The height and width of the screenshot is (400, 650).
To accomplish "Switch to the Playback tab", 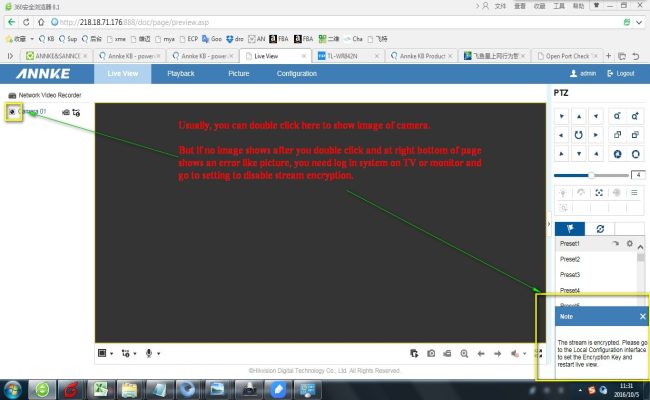I will pyautogui.click(x=181, y=73).
